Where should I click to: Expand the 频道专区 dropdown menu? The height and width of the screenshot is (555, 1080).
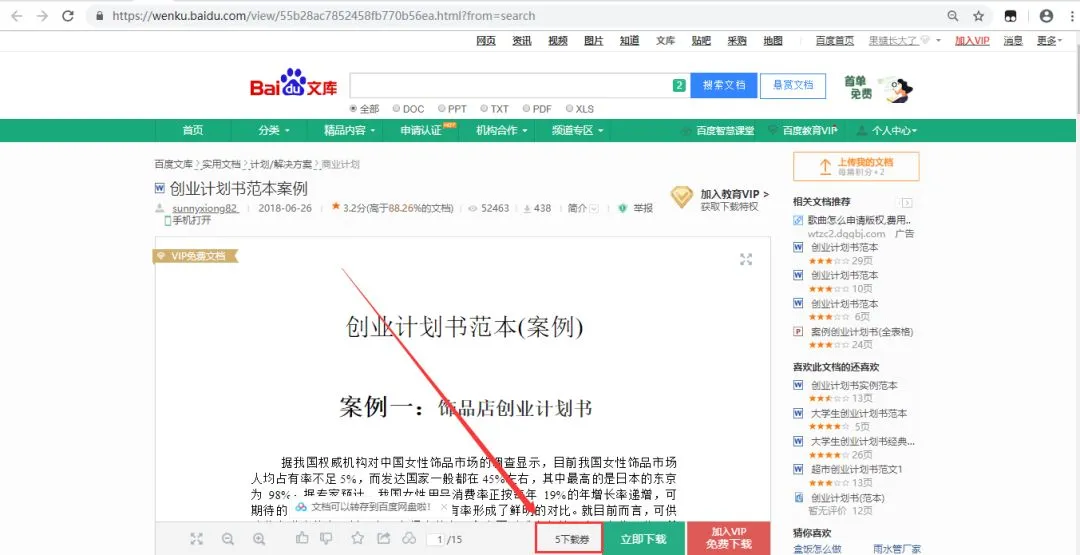tap(577, 130)
